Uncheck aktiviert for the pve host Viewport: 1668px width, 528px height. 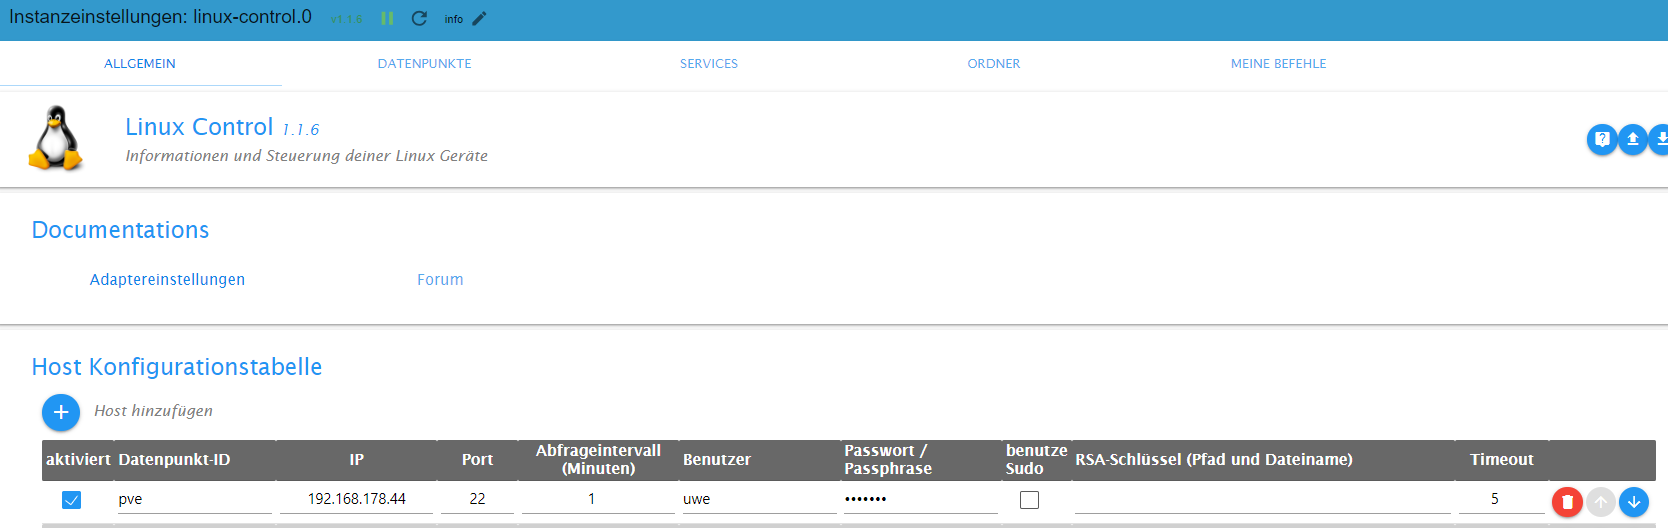click(x=71, y=500)
